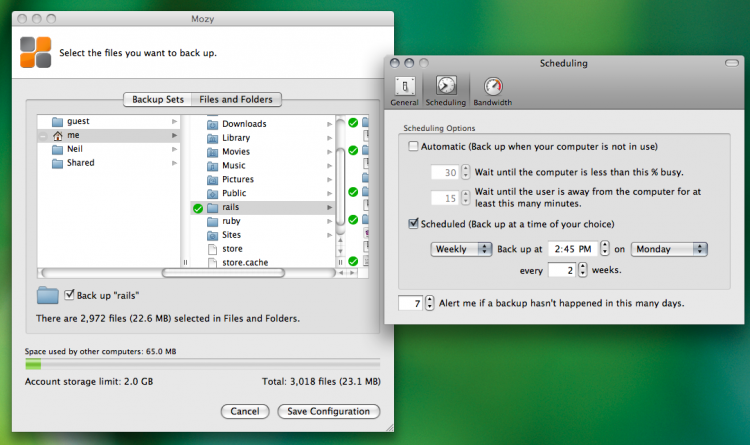
Task: Open the Scheduling preferences pane
Action: pyautogui.click(x=445, y=91)
